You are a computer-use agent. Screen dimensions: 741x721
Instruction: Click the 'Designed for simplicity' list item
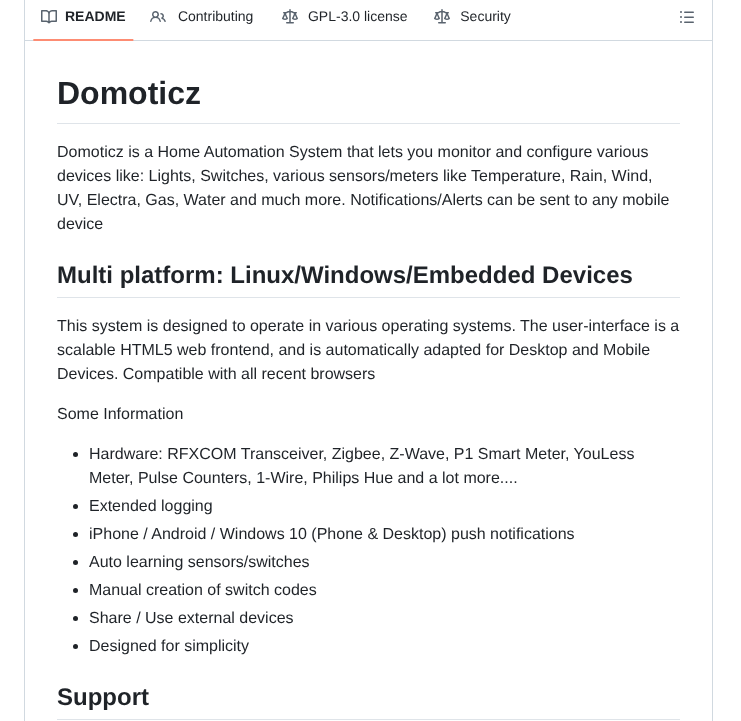tap(169, 645)
